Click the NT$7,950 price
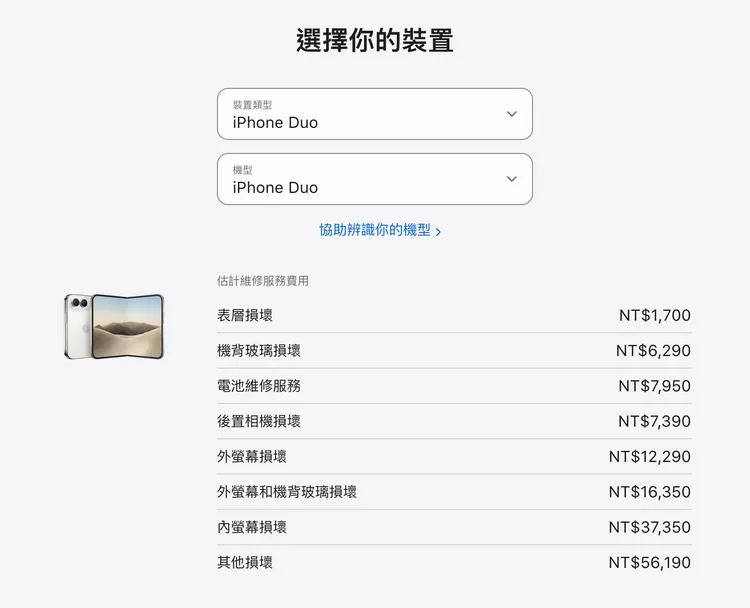The image size is (750, 608). point(654,386)
